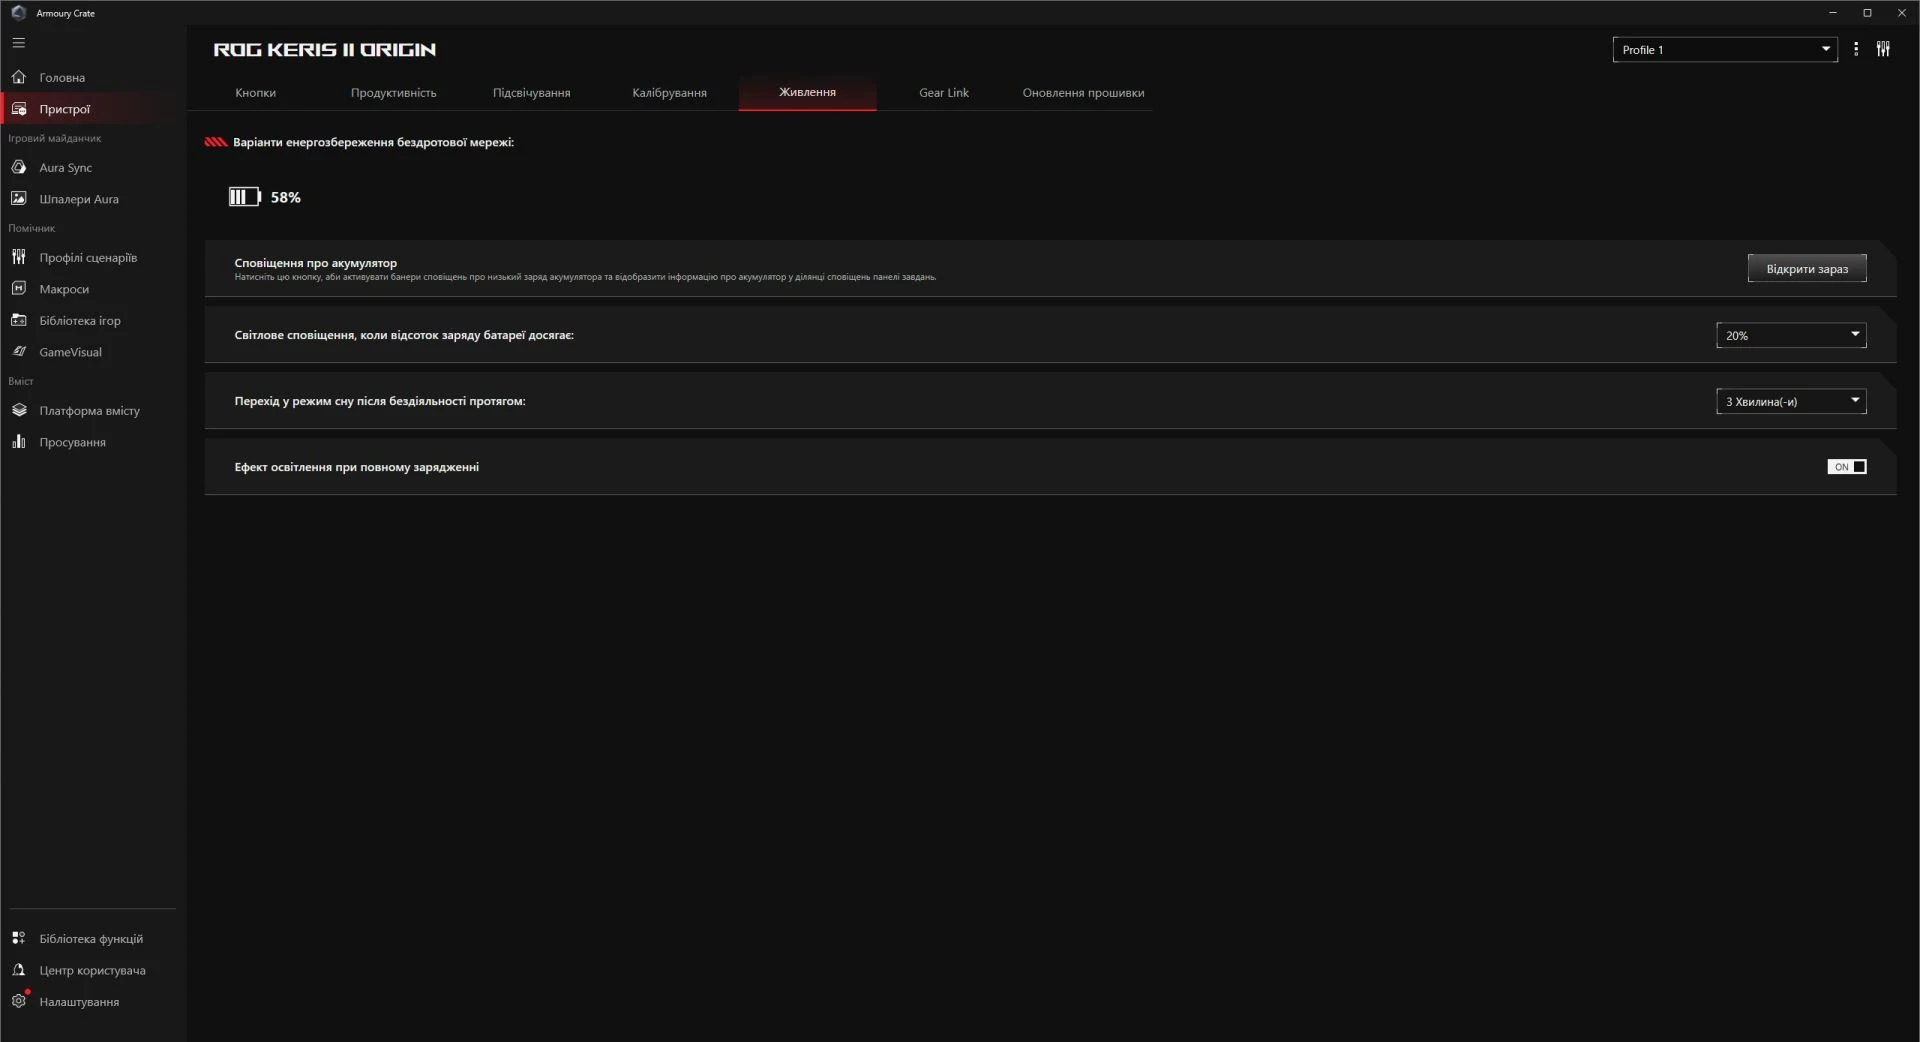Open the 3 Хвилина sleep time dropdown
Image resolution: width=1920 pixels, height=1042 pixels.
1791,401
